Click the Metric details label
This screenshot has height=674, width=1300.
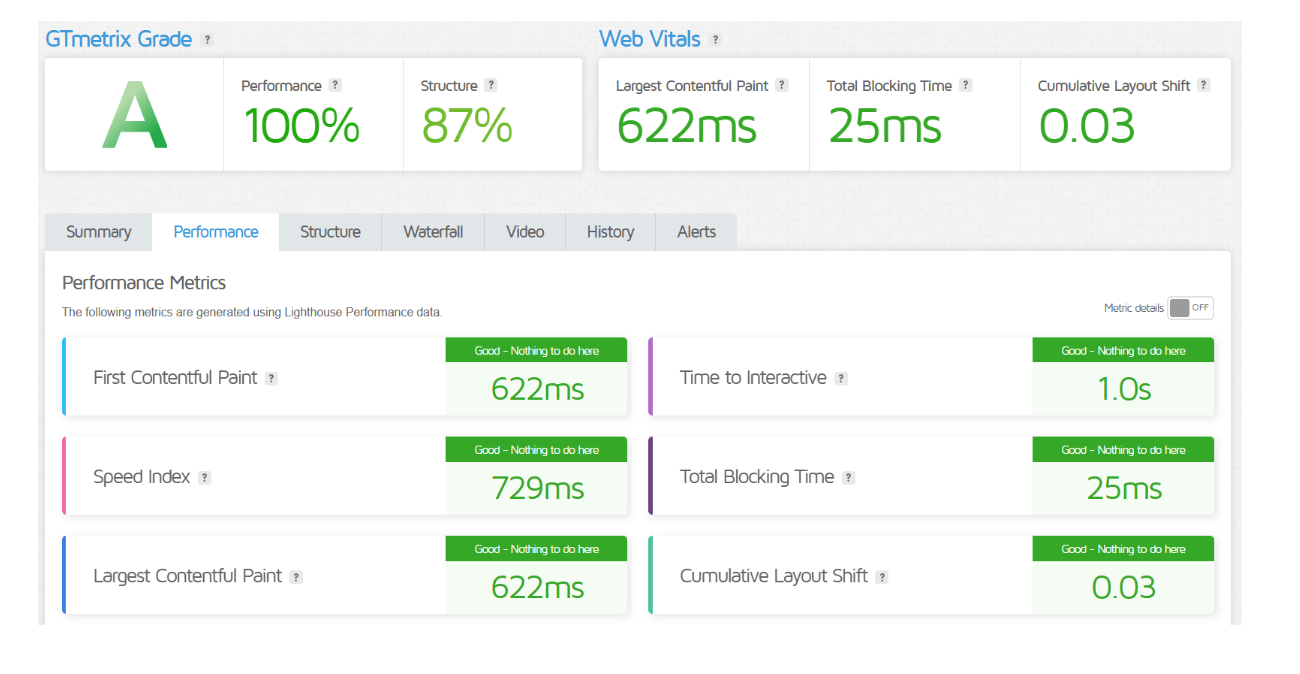pyautogui.click(x=1134, y=309)
